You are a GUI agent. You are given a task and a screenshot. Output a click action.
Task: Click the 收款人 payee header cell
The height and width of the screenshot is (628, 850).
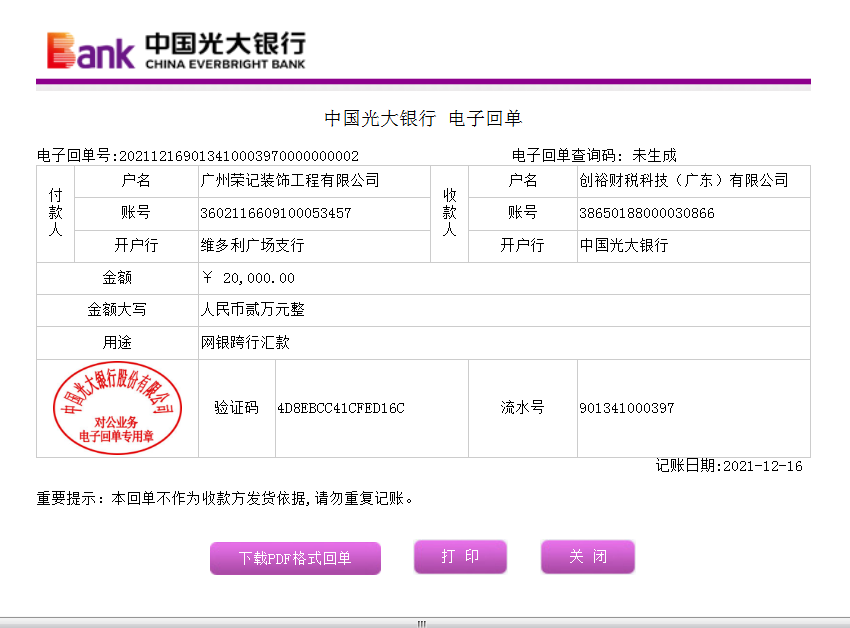tap(449, 214)
